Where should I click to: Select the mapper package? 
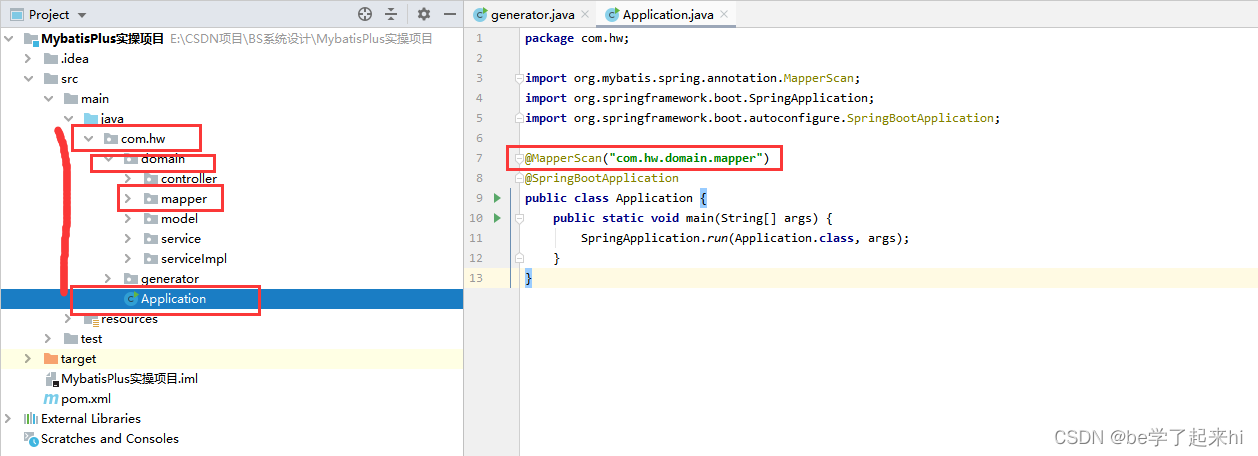coord(184,199)
